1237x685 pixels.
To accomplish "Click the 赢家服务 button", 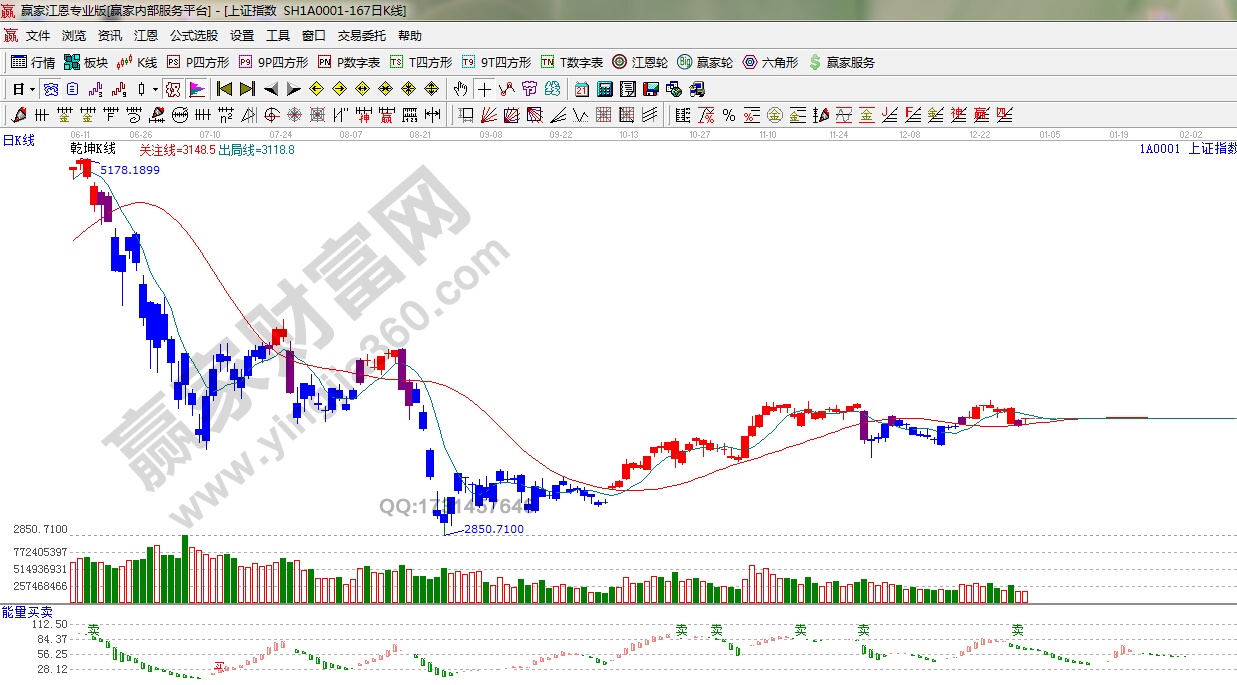I will tap(841, 62).
